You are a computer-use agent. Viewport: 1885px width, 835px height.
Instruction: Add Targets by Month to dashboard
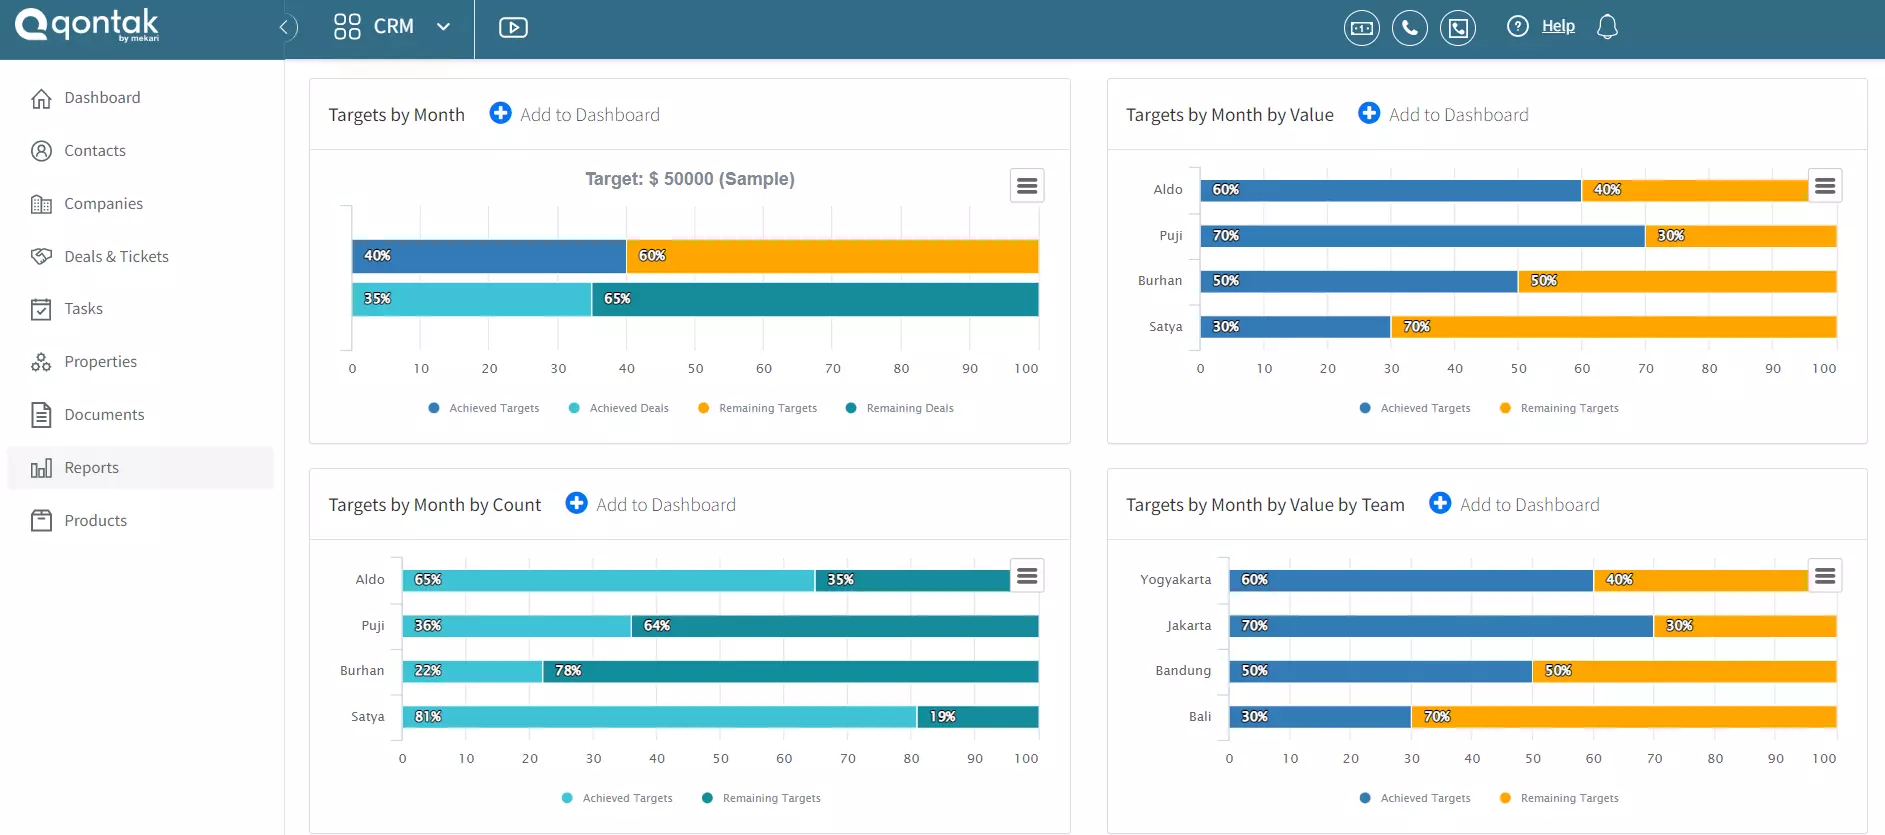pyautogui.click(x=574, y=114)
